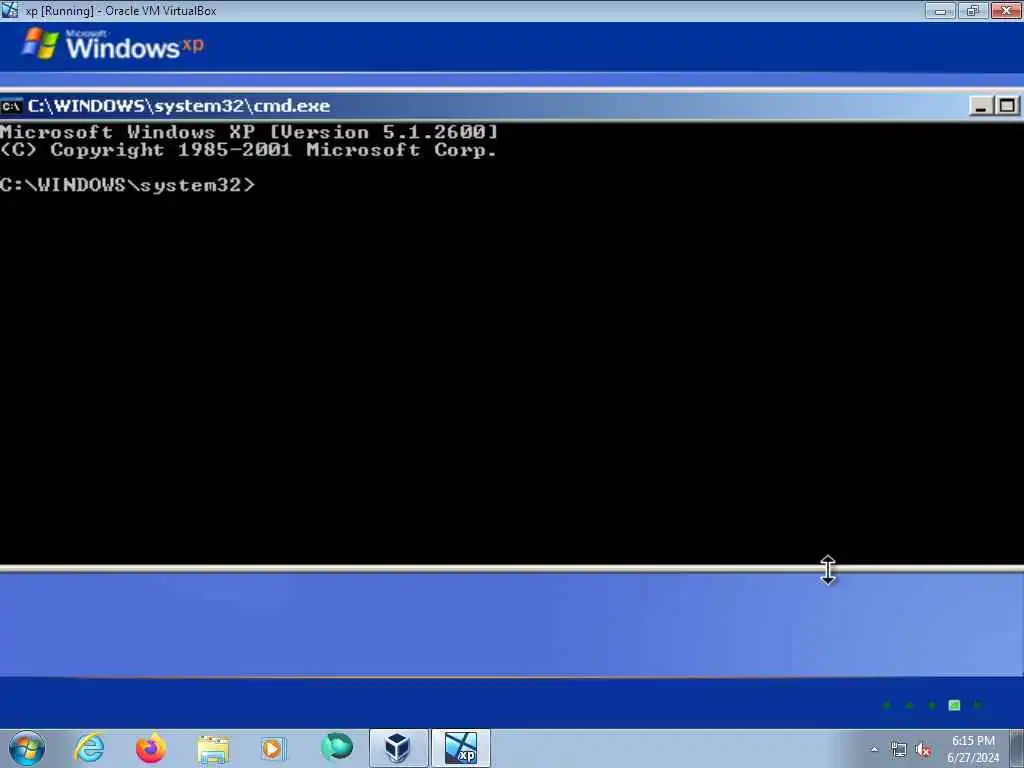Click the Show desktop strip
Viewport: 1024px width, 768px height.
pyautogui.click(x=1017, y=748)
